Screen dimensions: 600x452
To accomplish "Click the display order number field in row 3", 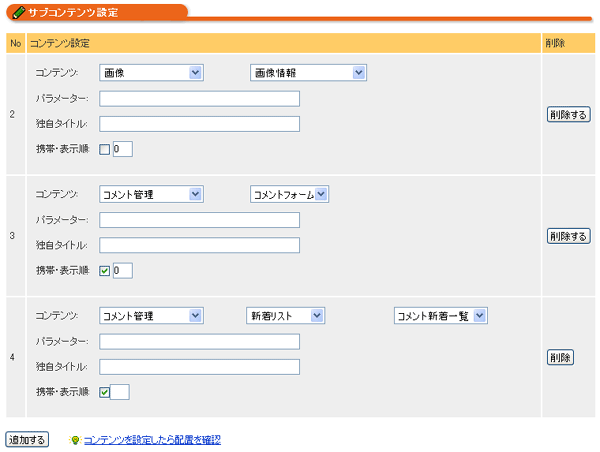I will tap(123, 271).
